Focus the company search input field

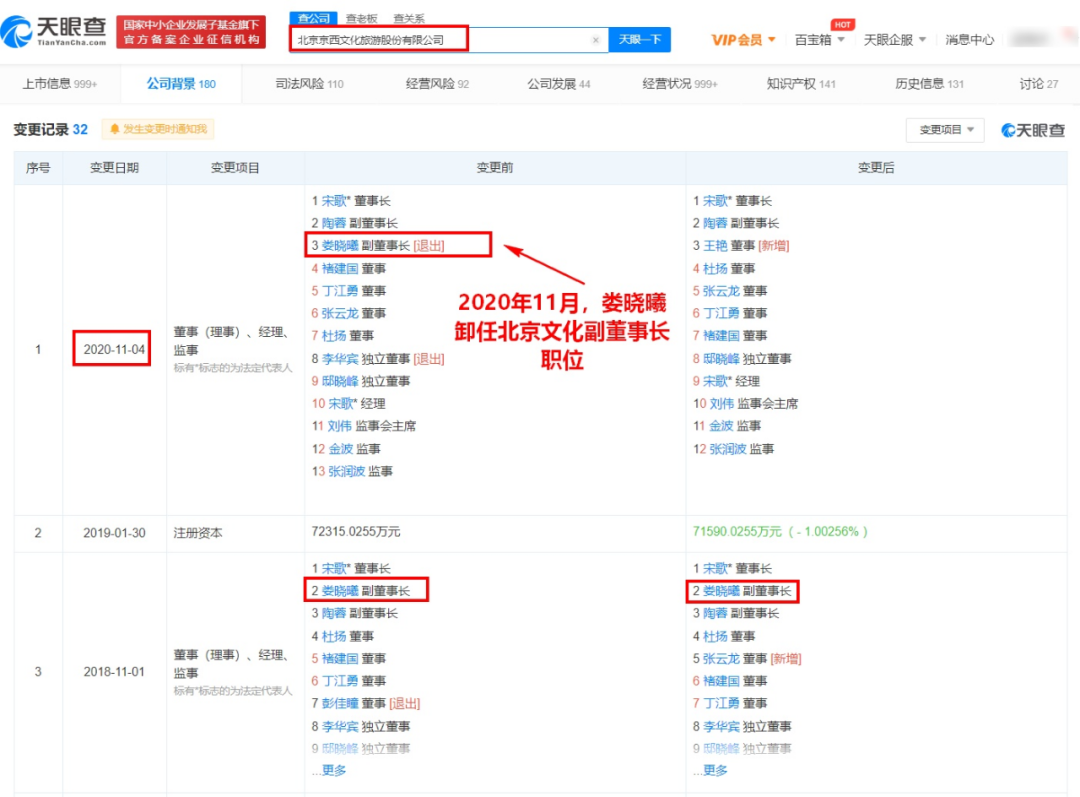click(448, 40)
